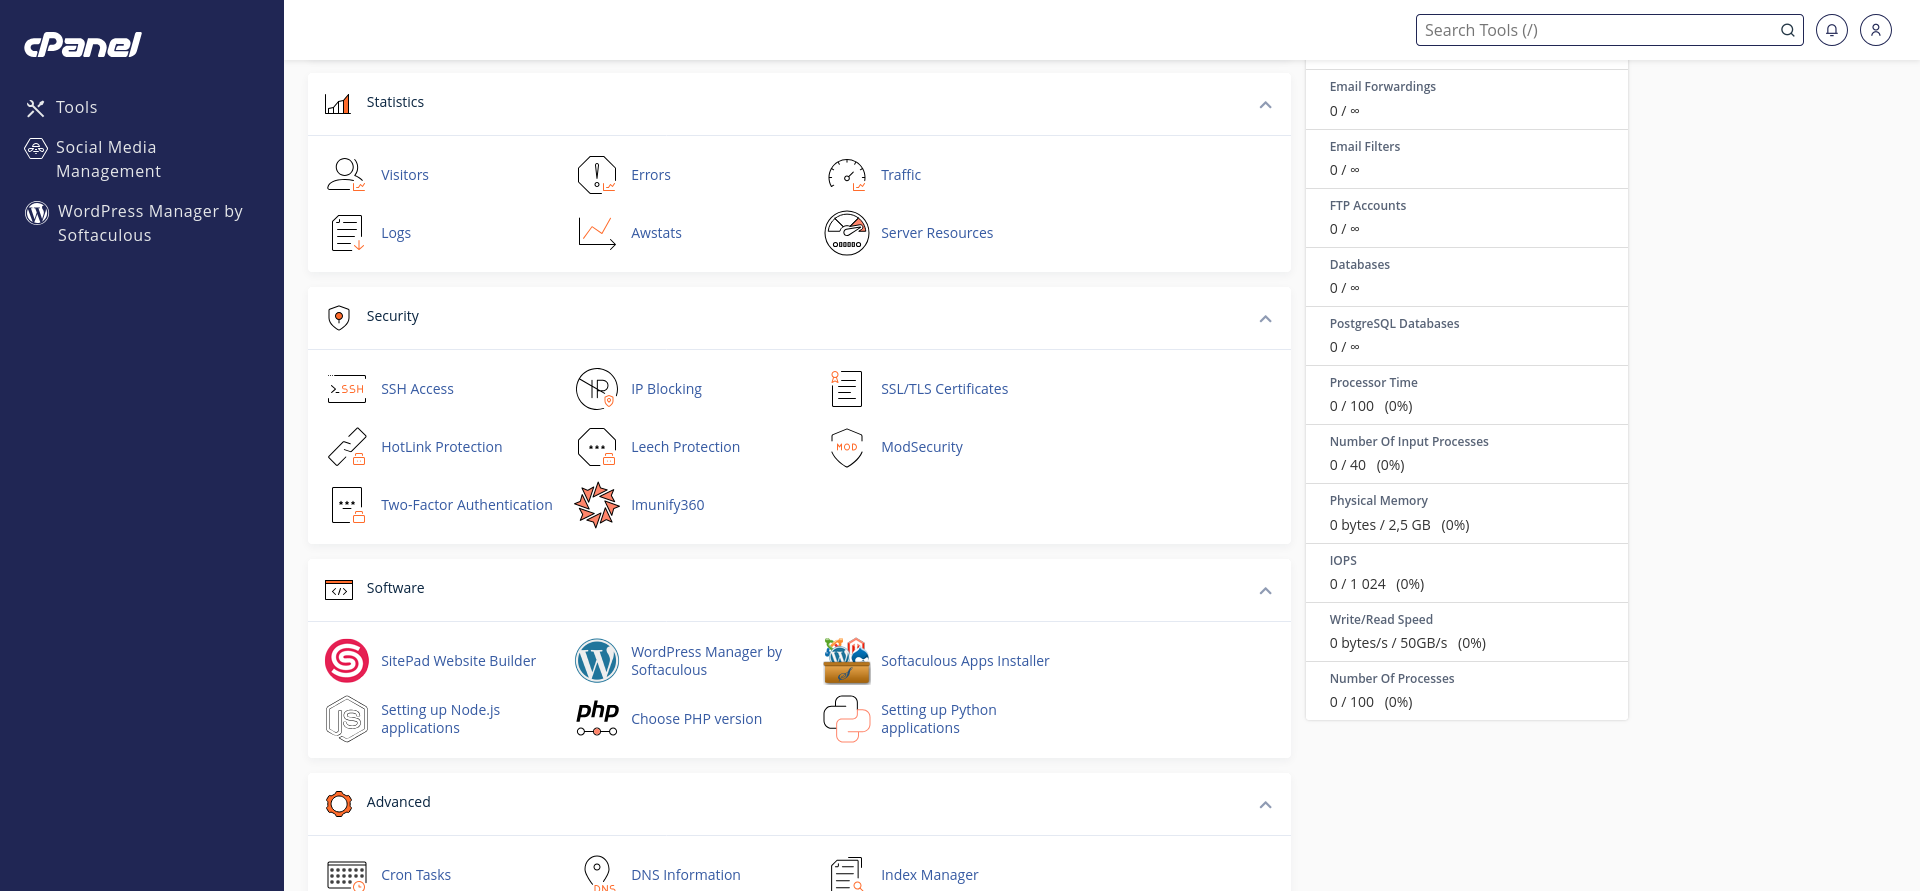Click the search magnifier icon

click(1788, 30)
